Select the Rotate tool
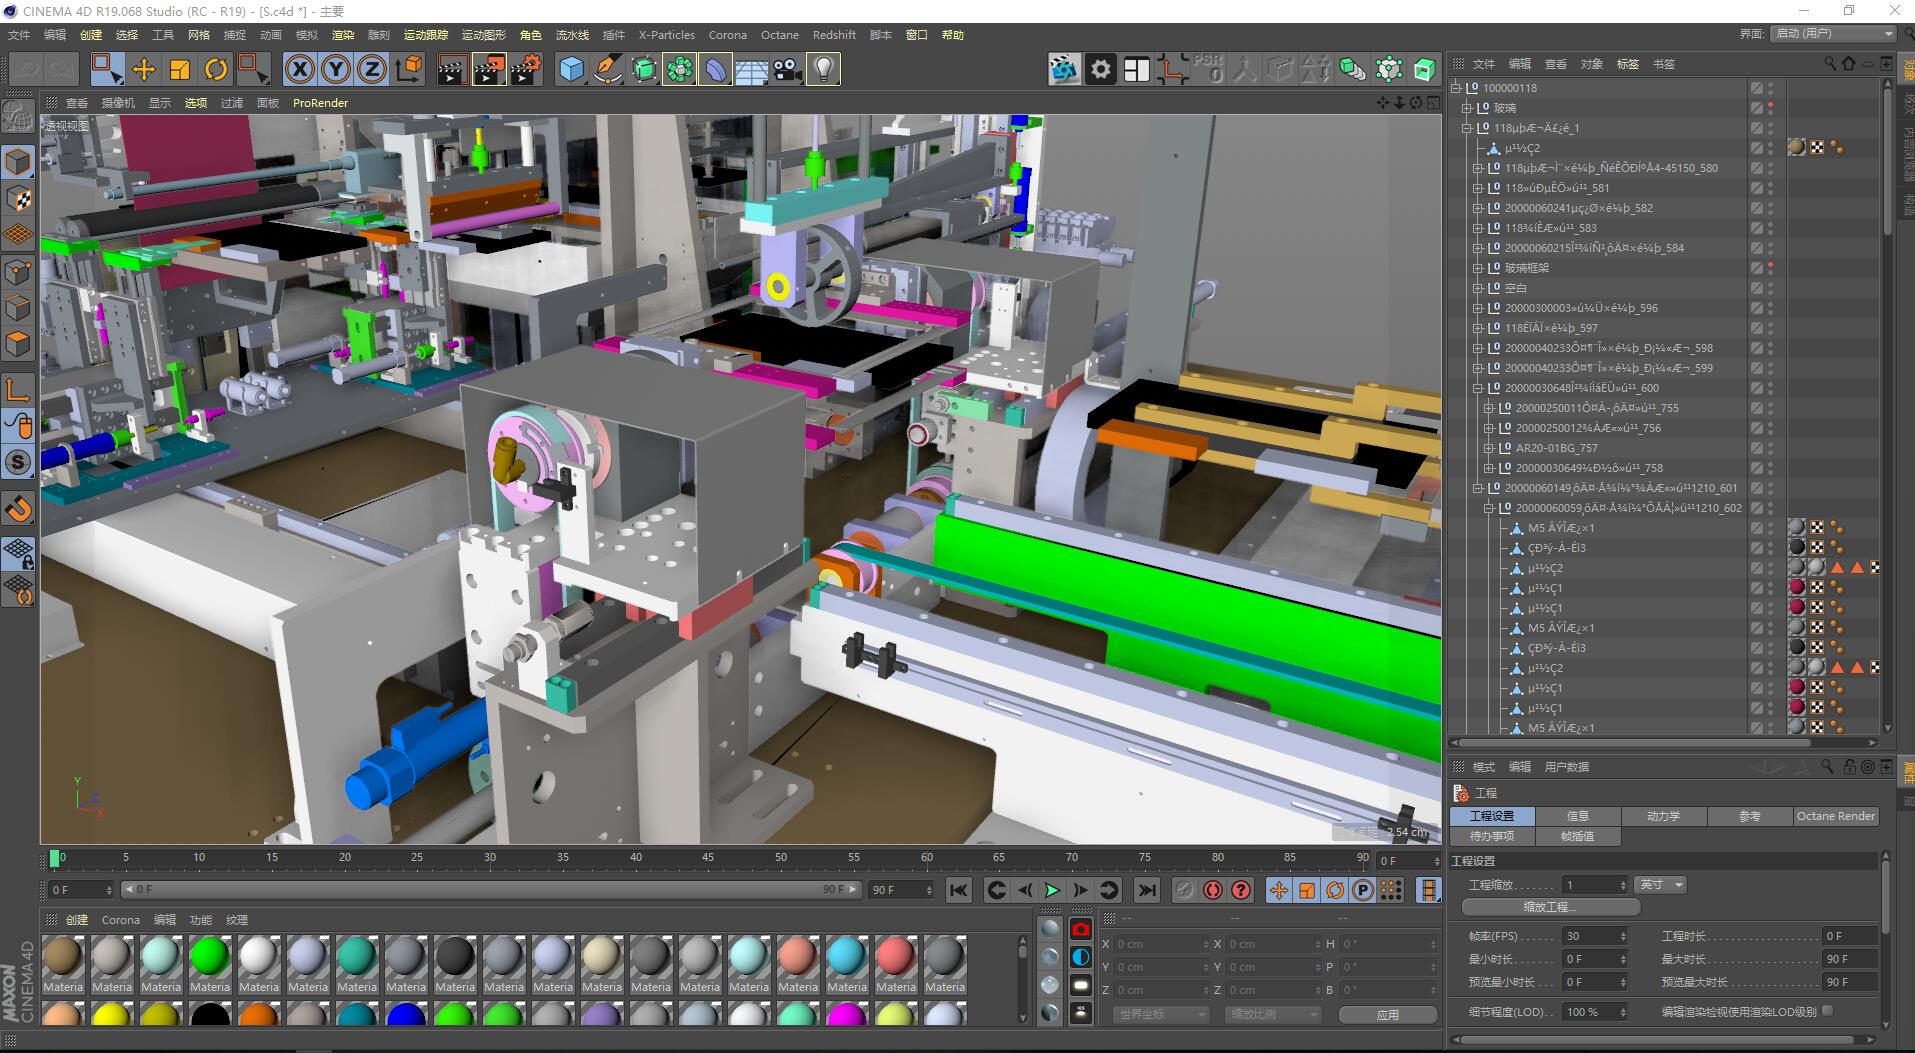This screenshot has width=1915, height=1053. pyautogui.click(x=215, y=69)
